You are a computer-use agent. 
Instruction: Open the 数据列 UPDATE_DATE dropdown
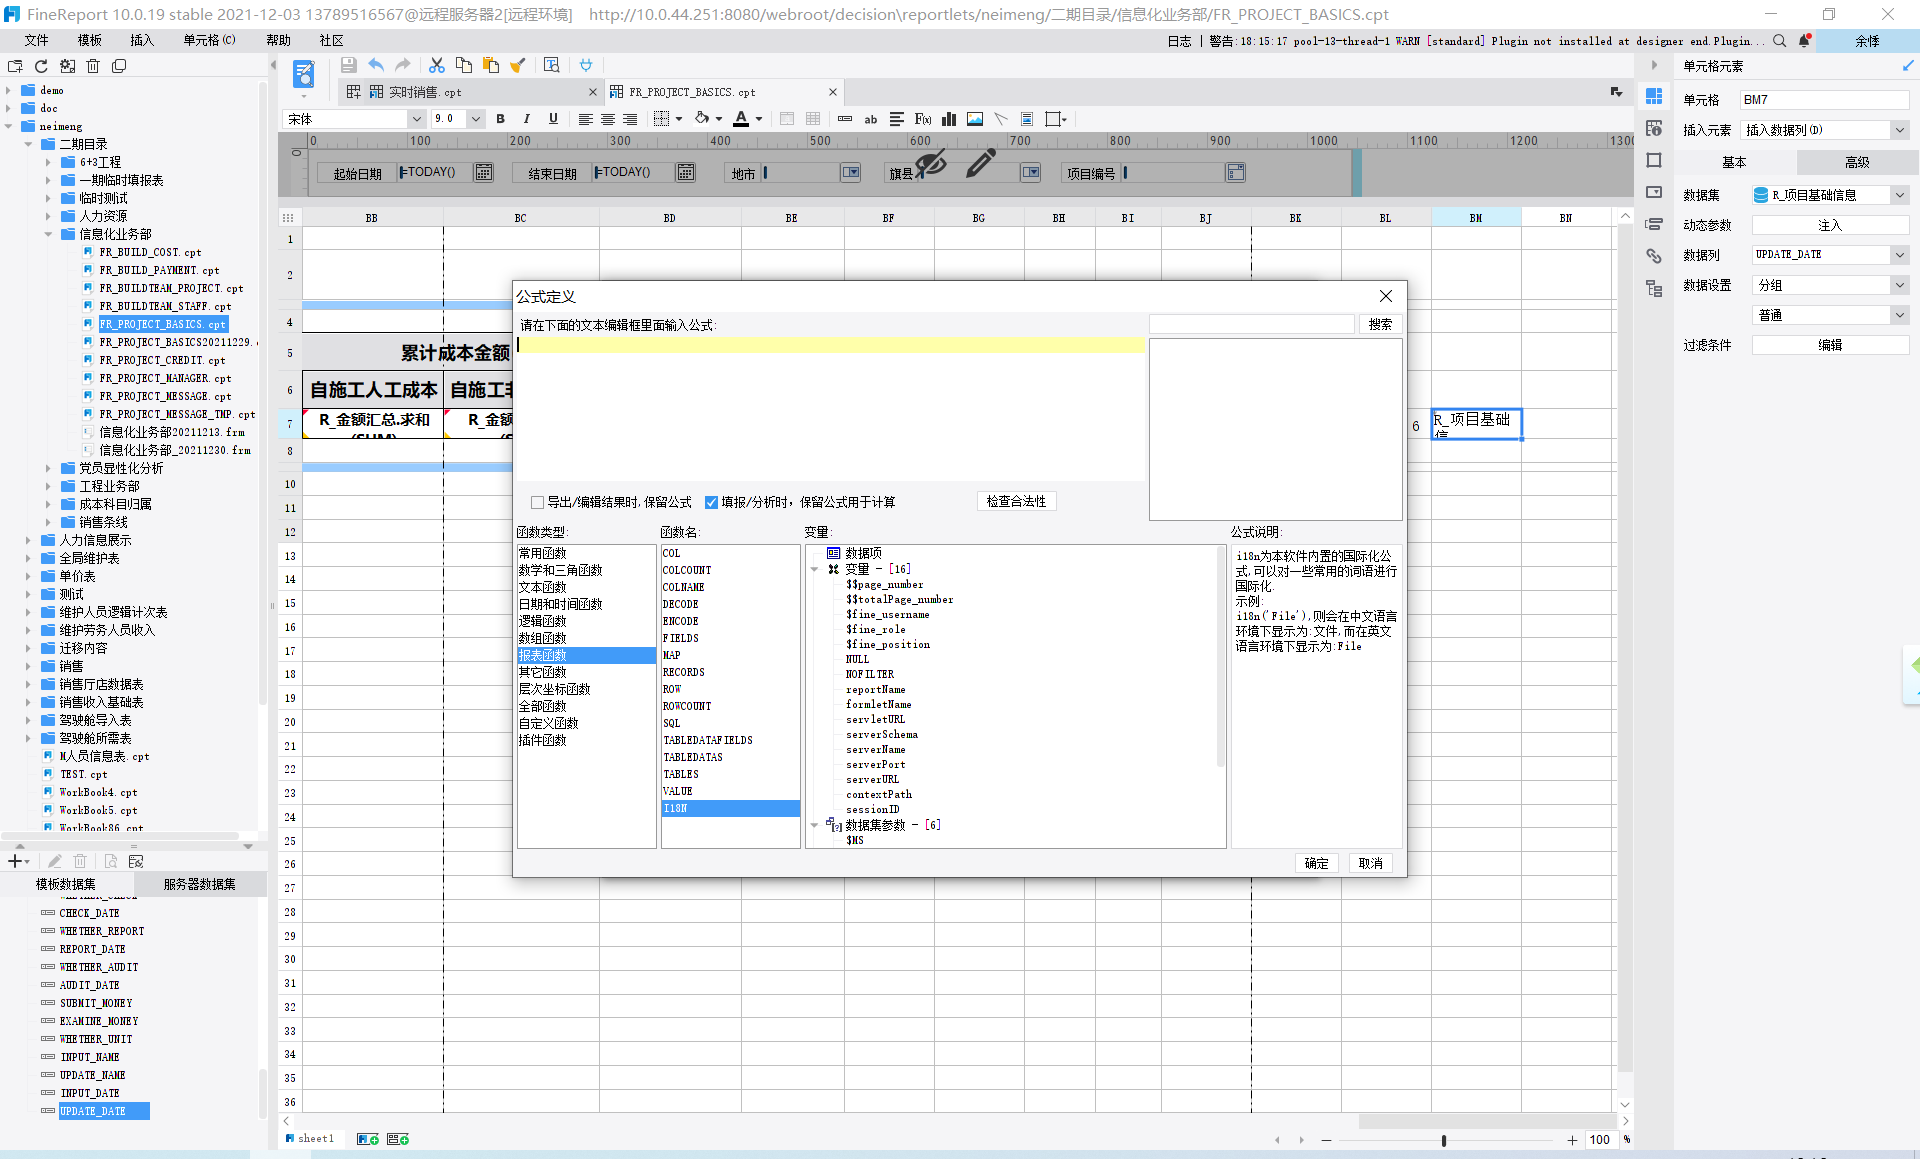coord(1899,255)
